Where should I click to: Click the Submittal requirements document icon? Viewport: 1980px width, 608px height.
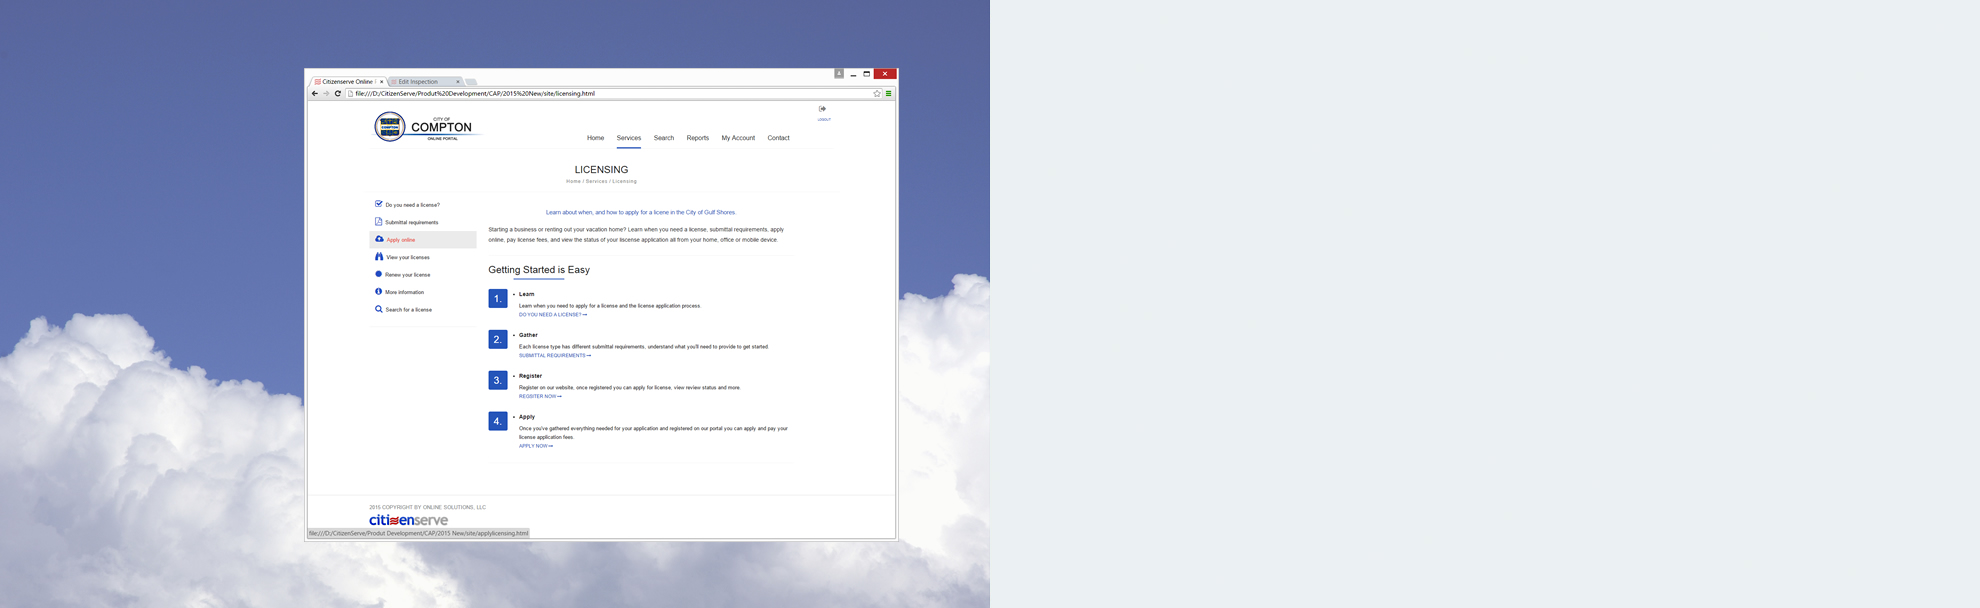(378, 222)
